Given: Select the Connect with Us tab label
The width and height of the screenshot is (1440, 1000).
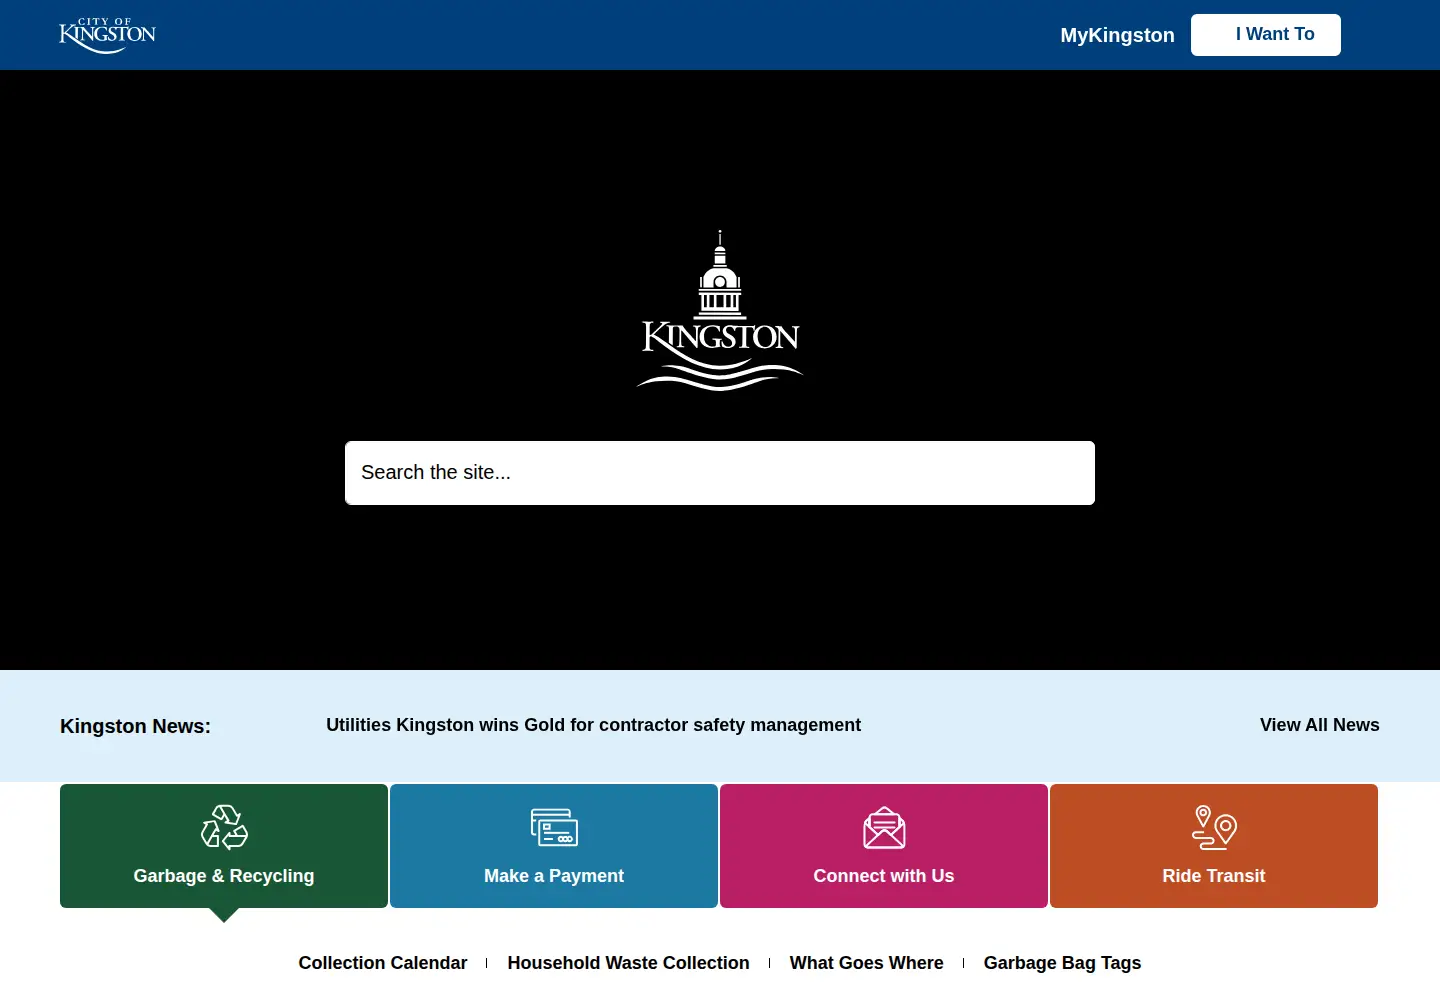Looking at the screenshot, I should (884, 876).
